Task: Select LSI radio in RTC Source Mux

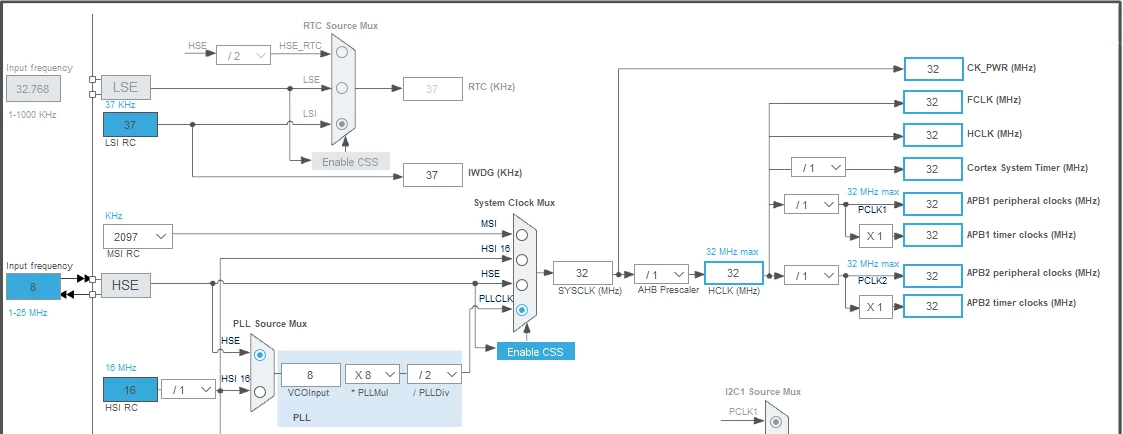Action: coord(342,123)
